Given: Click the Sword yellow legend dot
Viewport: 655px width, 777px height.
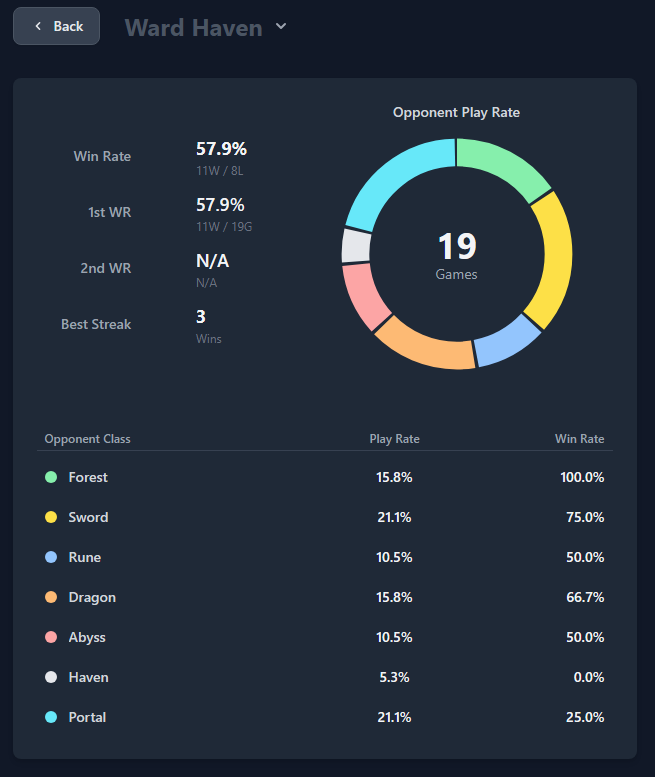Looking at the screenshot, I should pos(51,517).
